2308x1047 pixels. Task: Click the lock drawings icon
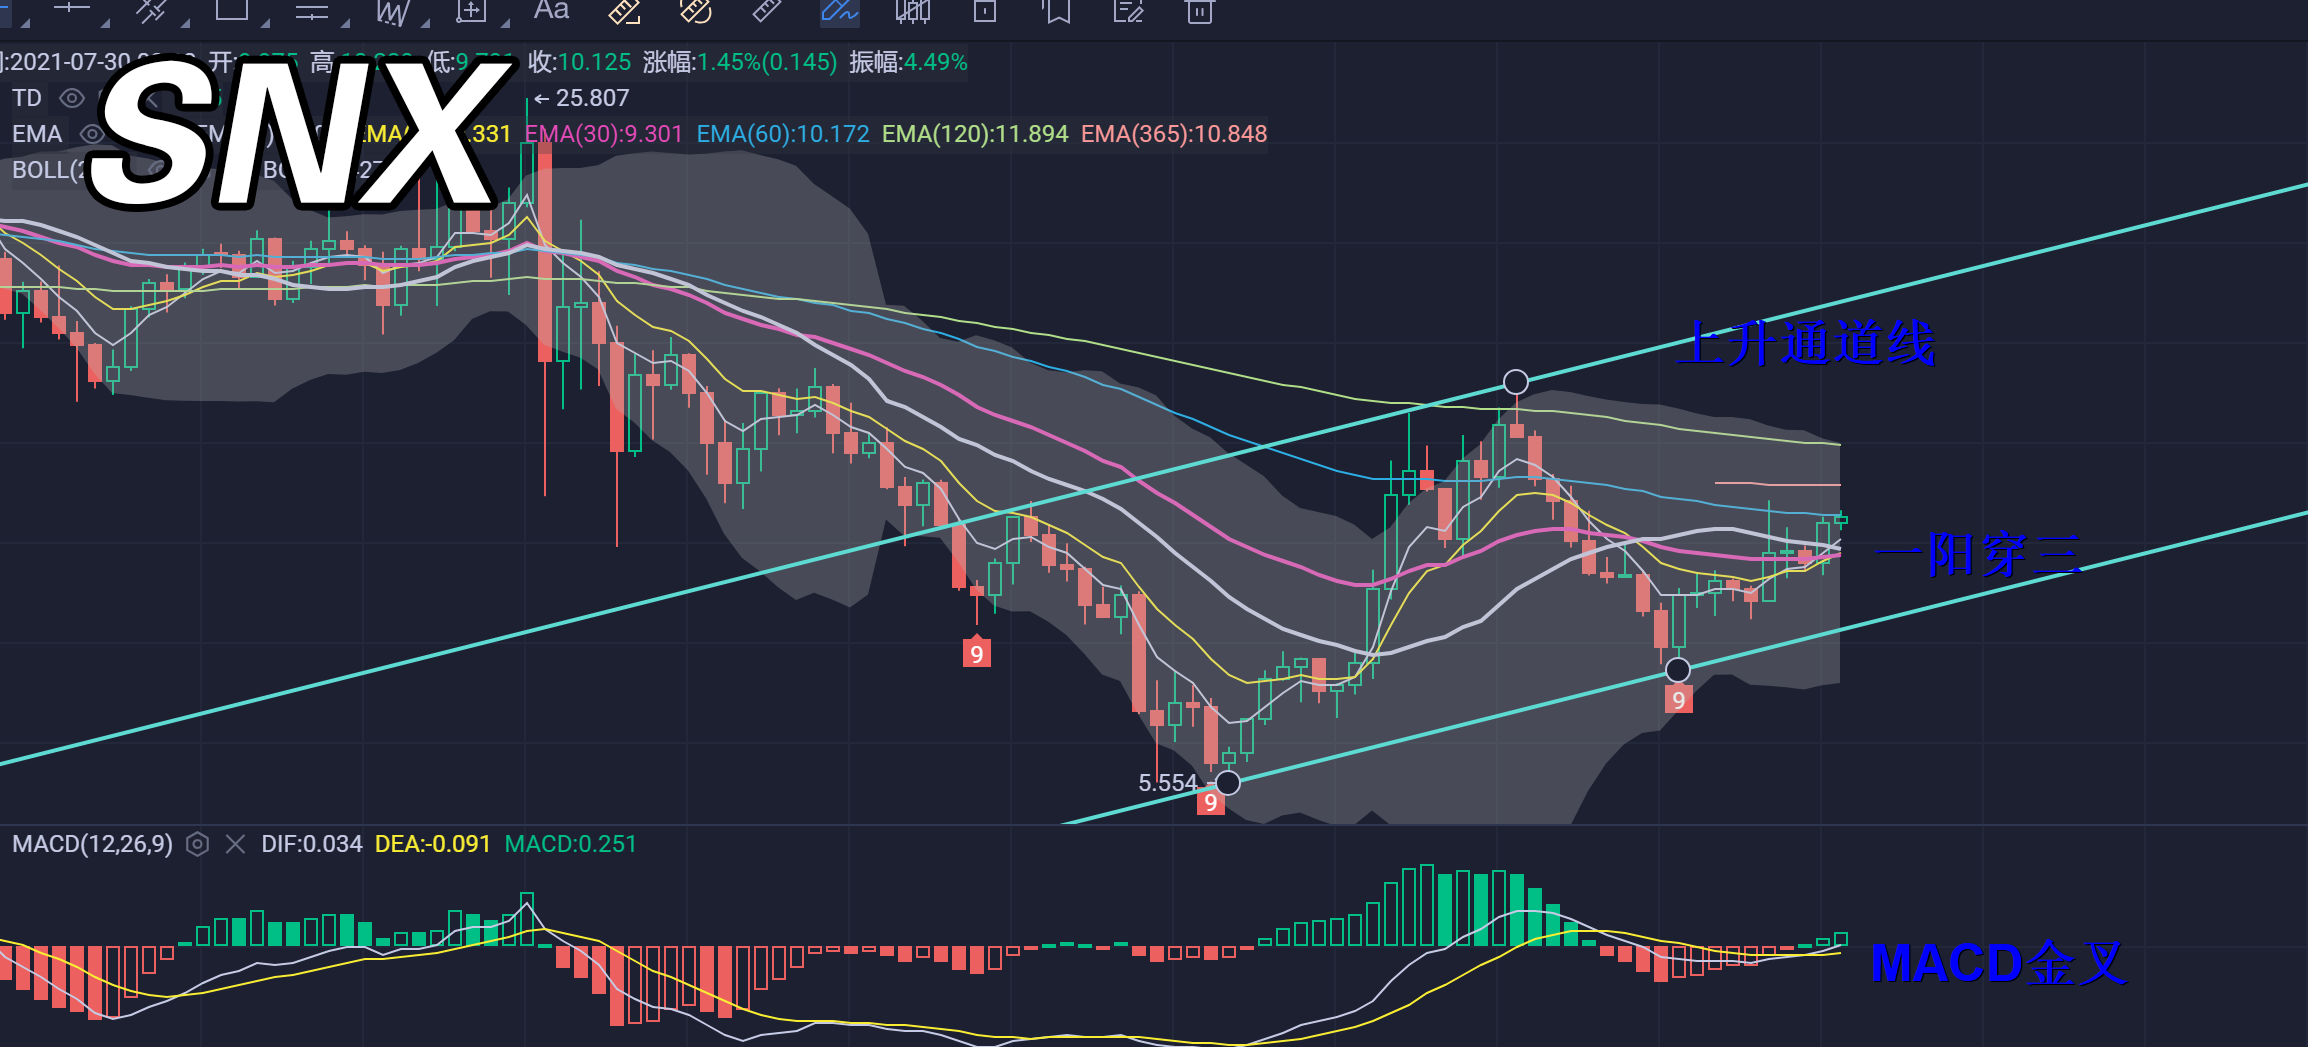pos(985,11)
